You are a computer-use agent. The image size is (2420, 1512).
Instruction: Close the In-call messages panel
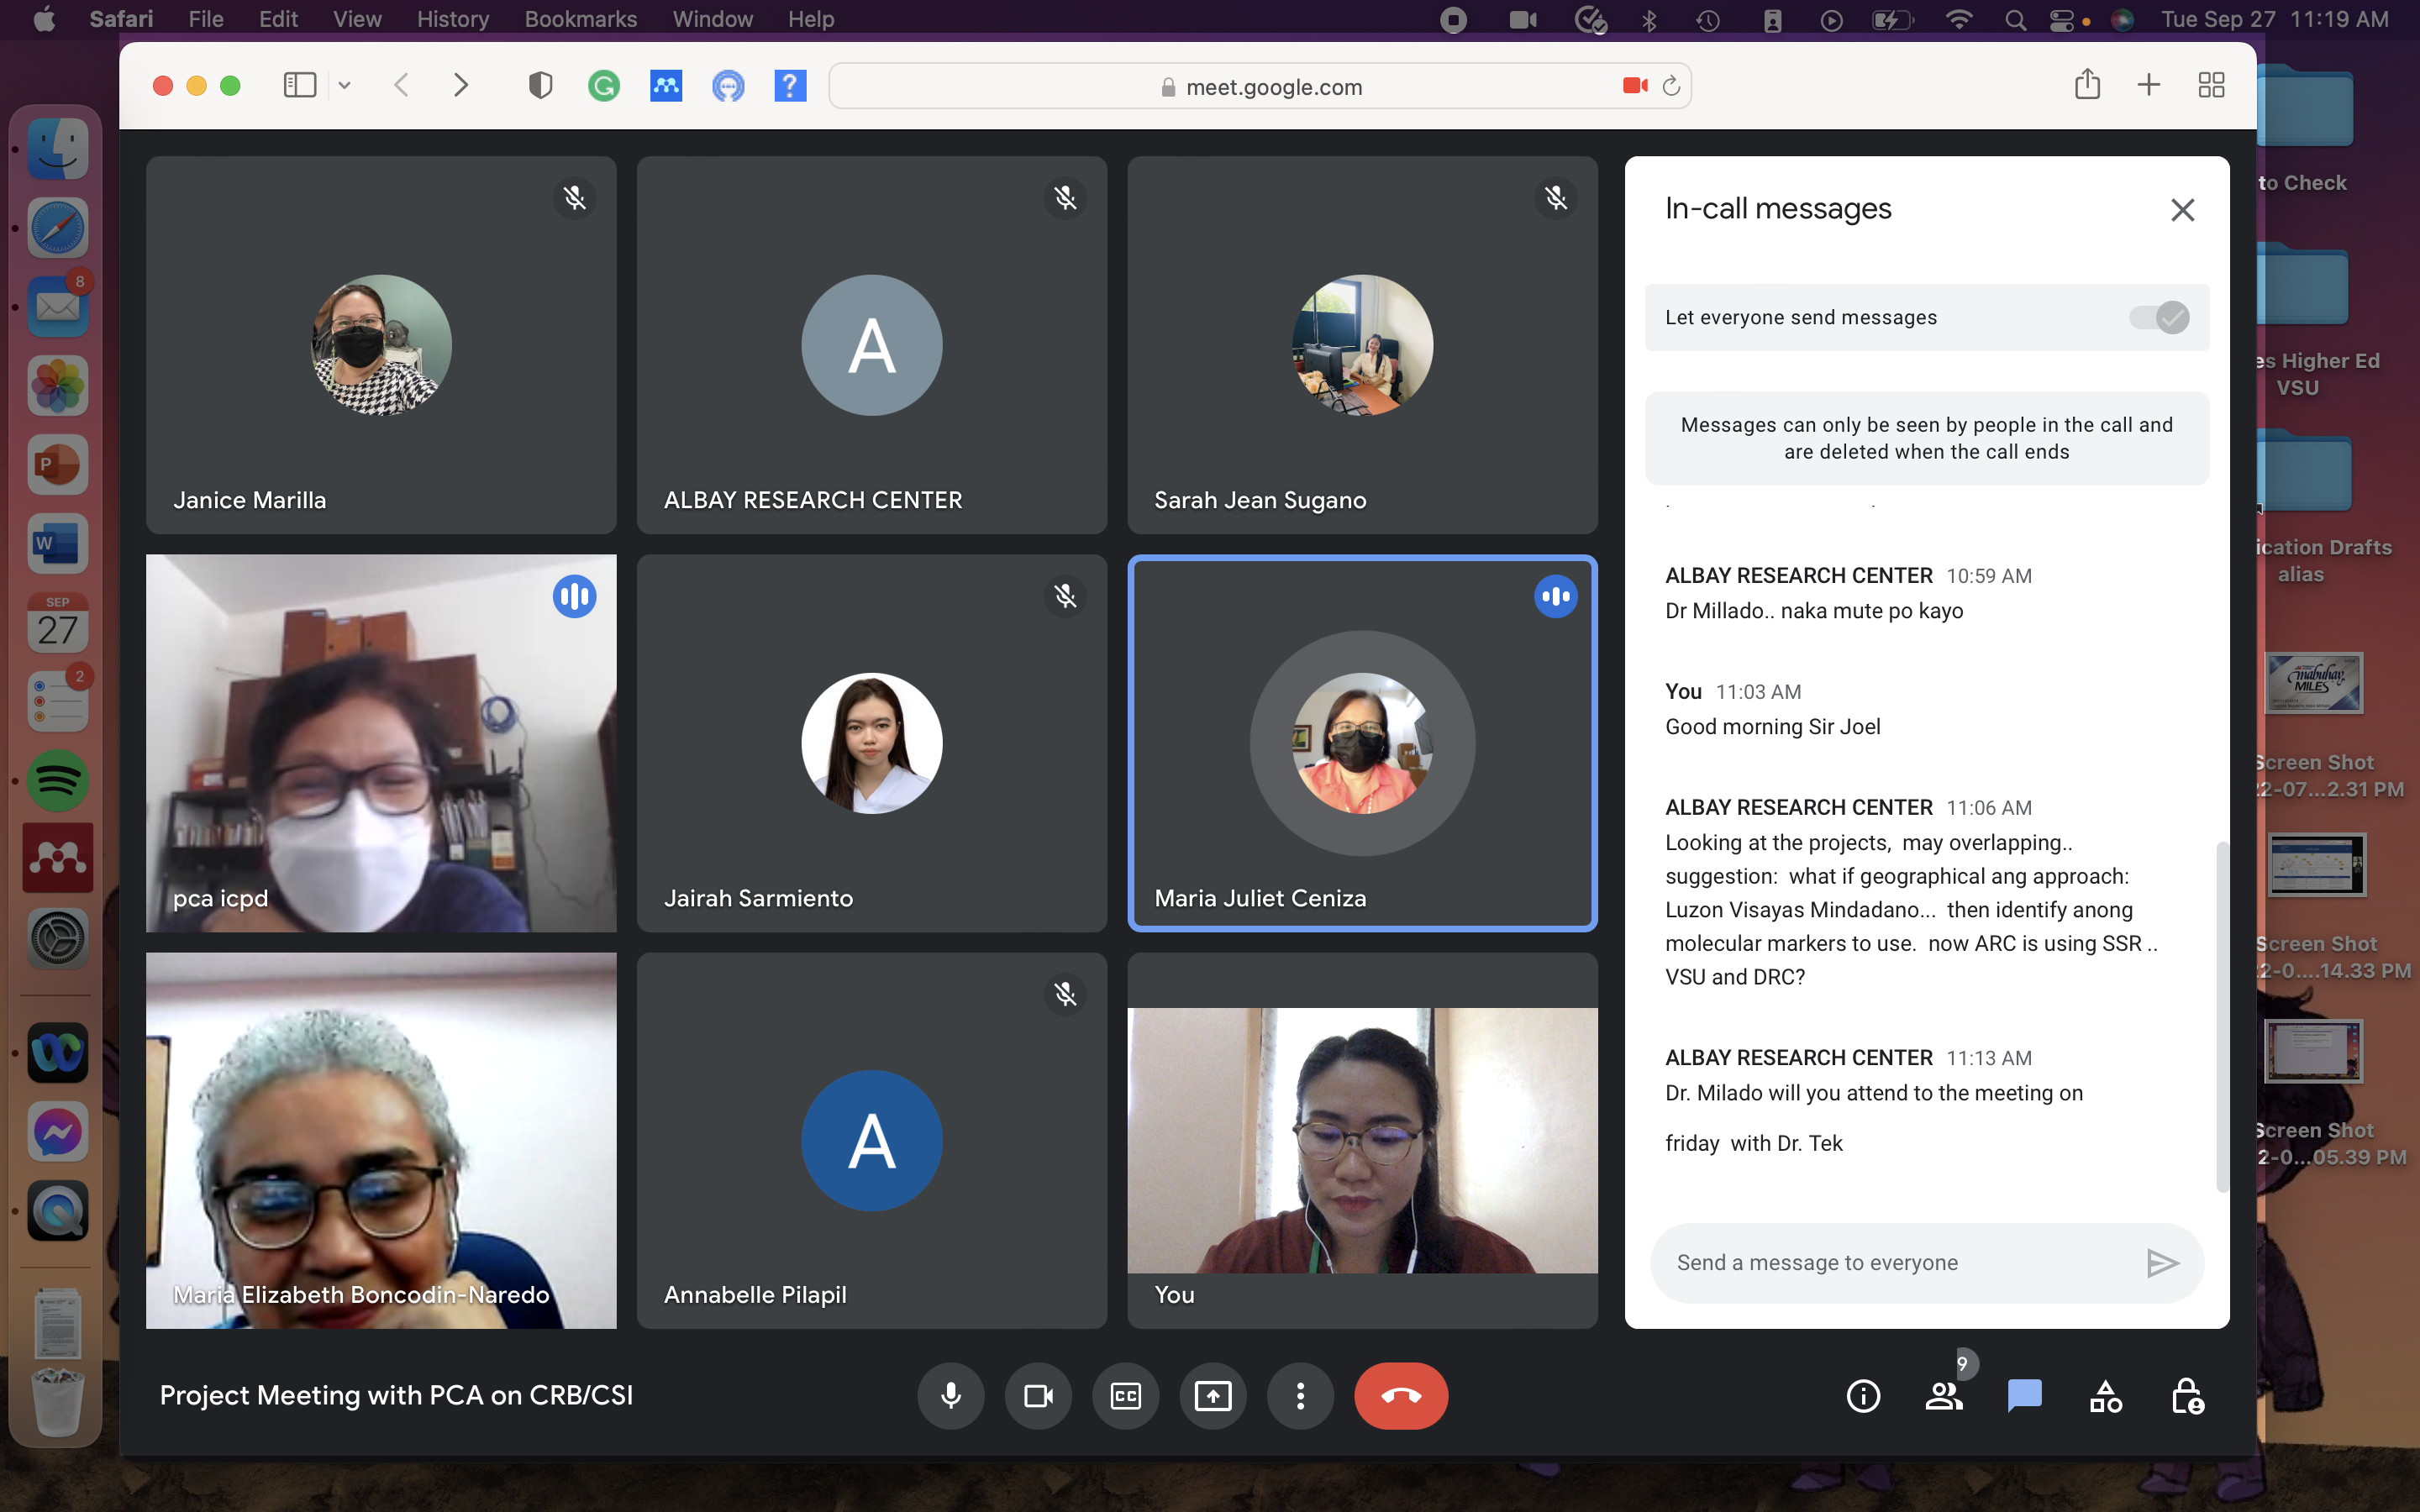[2182, 210]
